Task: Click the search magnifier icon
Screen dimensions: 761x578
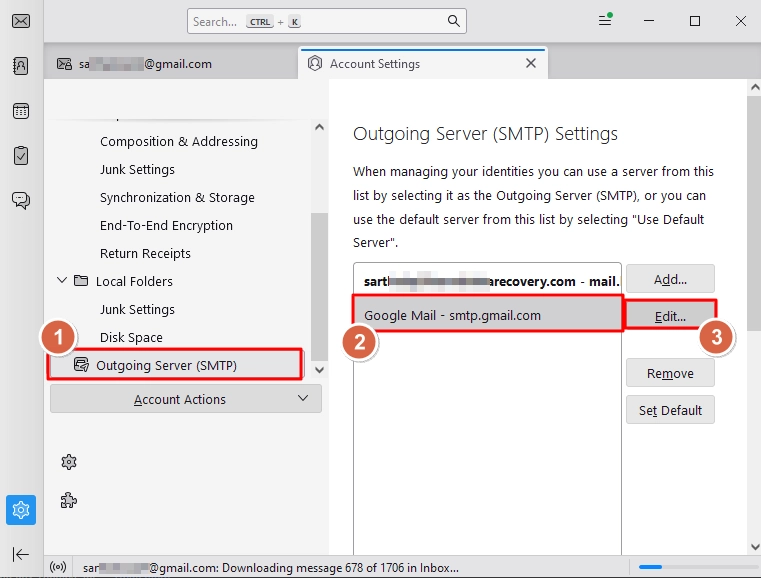Action: click(453, 21)
